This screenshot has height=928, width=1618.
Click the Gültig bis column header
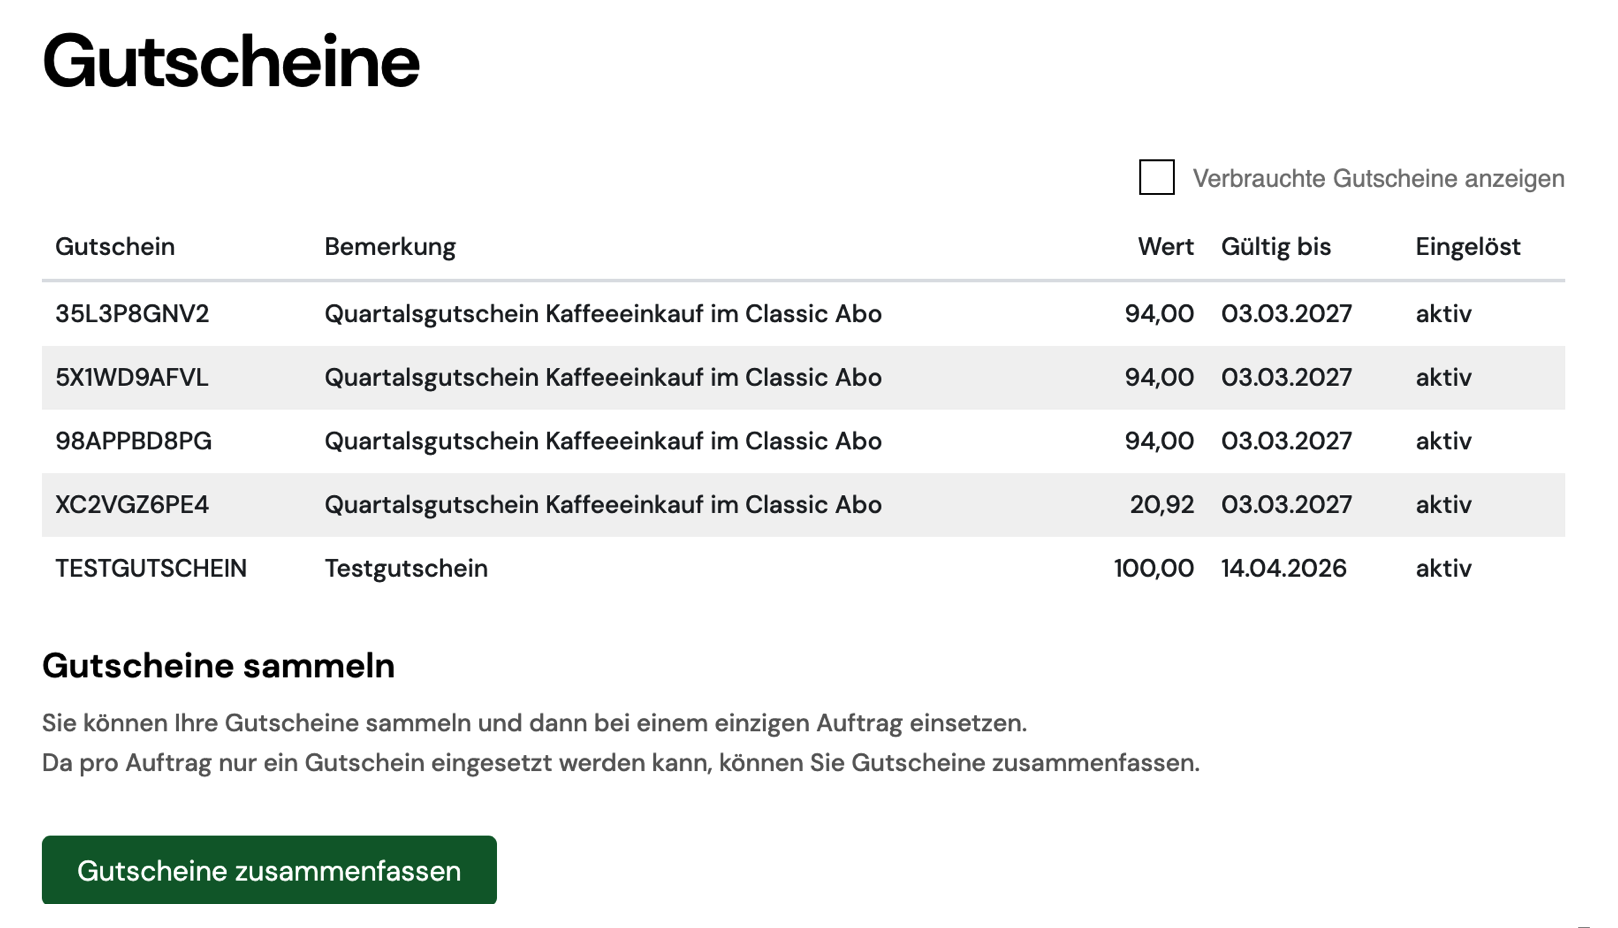1276,247
